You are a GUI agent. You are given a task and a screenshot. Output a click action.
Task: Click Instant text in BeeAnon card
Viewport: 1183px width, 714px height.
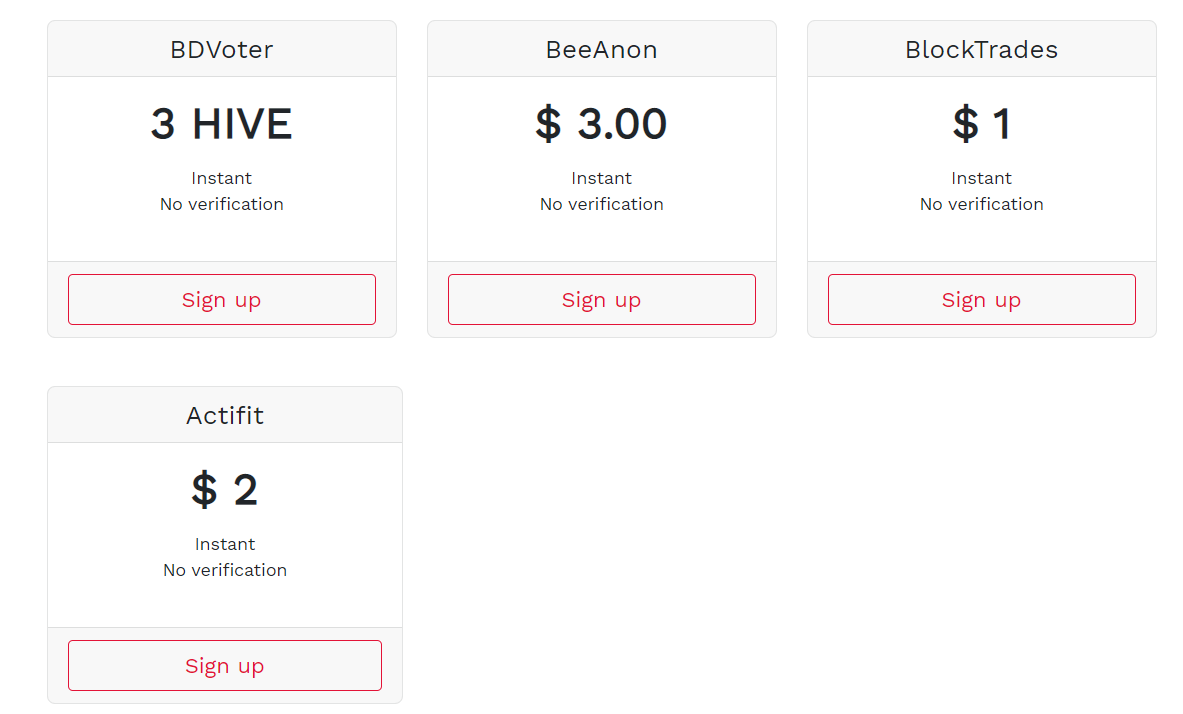(601, 178)
